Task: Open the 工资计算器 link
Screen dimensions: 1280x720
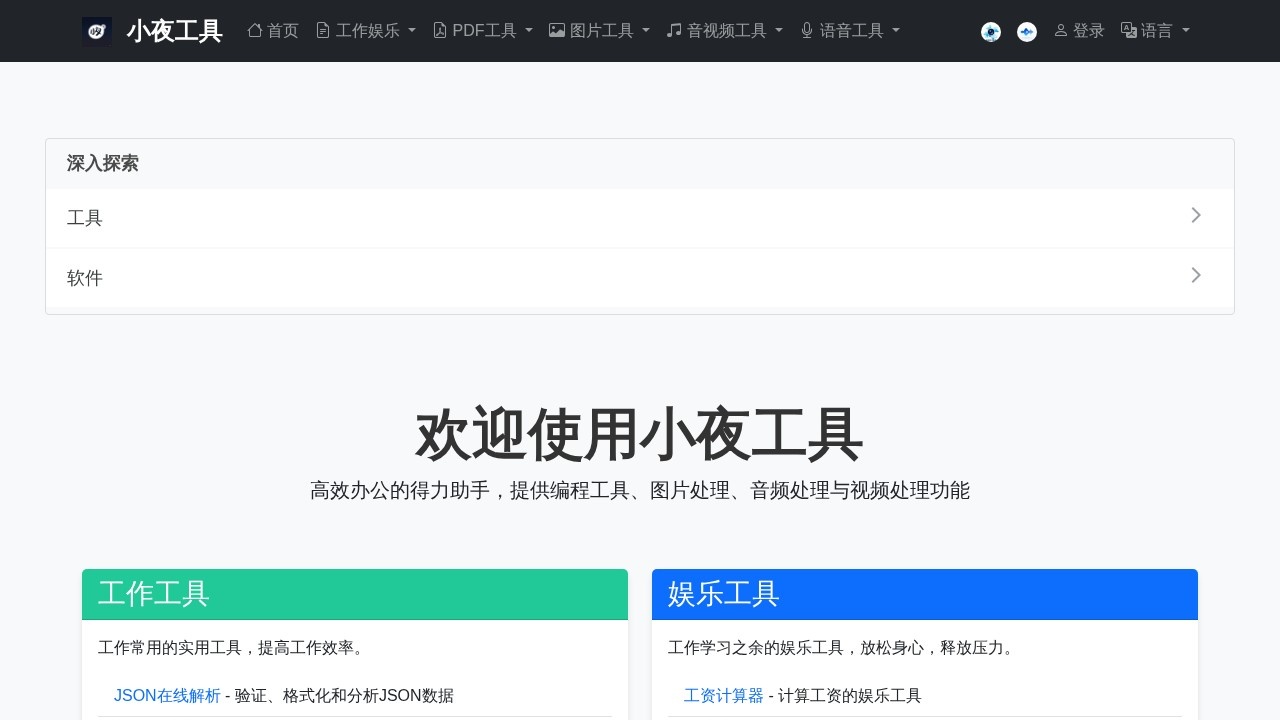Action: [723, 695]
